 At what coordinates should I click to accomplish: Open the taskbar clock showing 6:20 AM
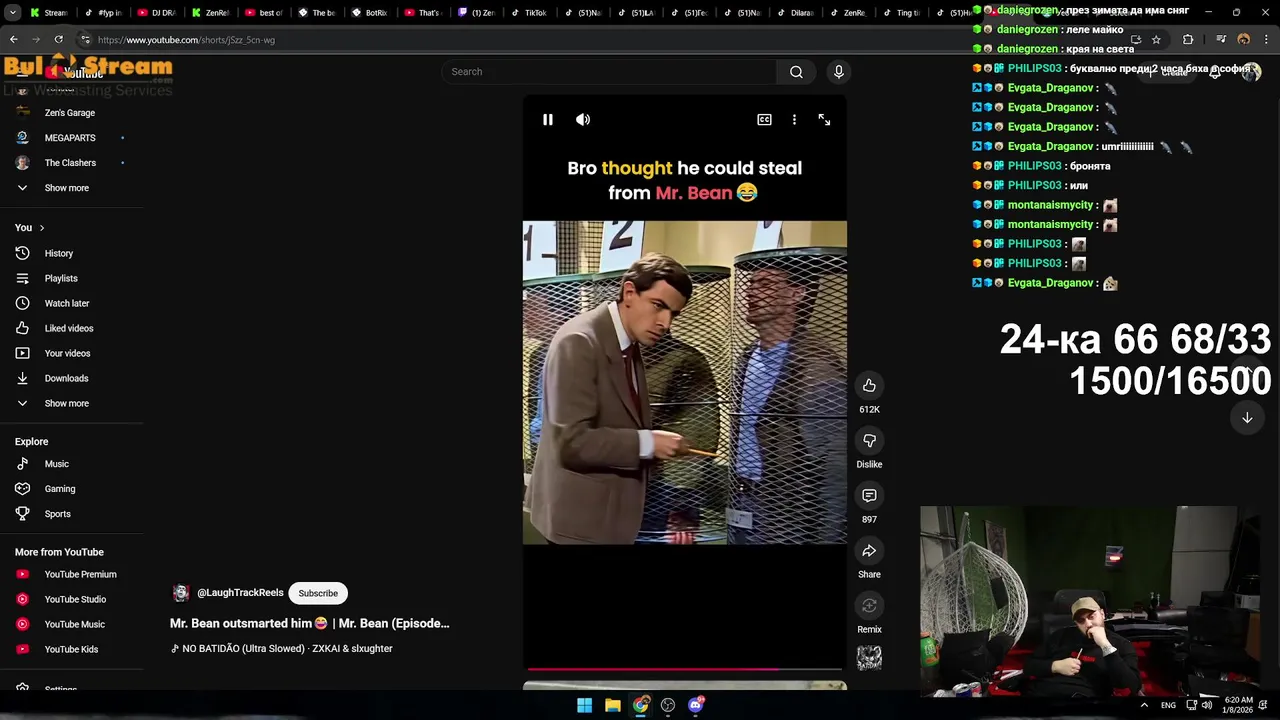coord(1238,705)
